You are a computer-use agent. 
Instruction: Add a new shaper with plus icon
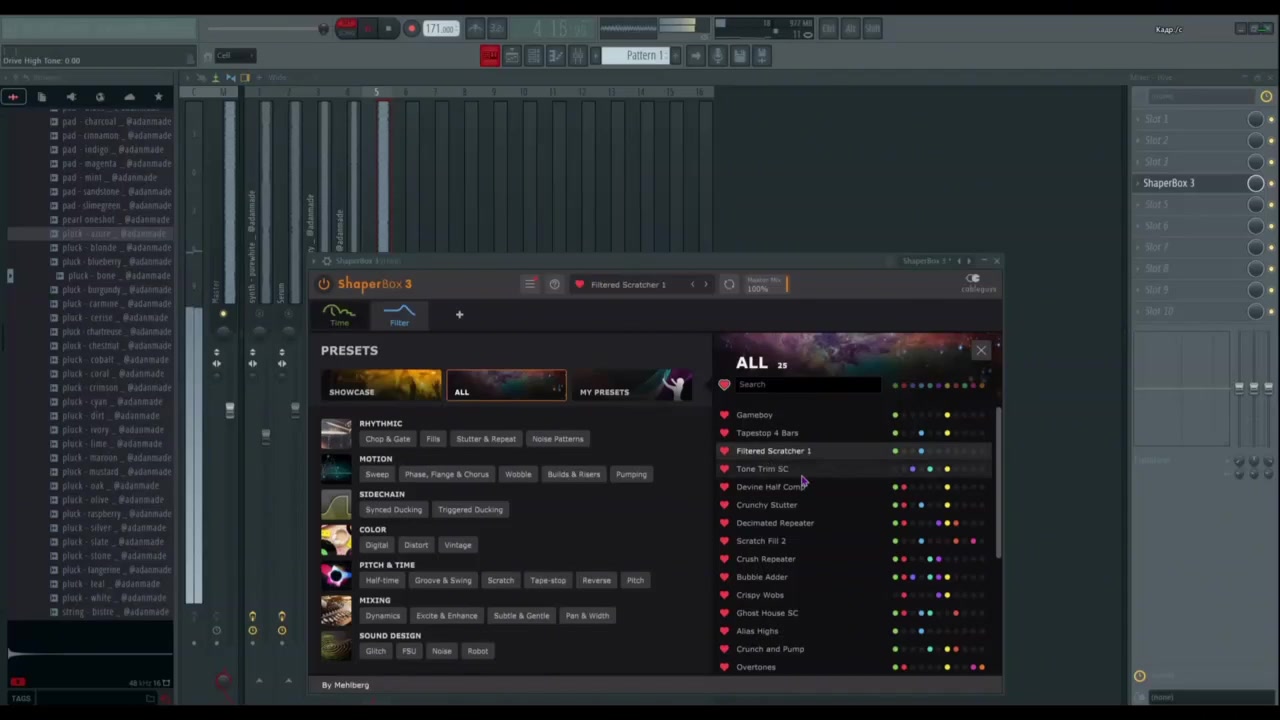pyautogui.click(x=459, y=314)
